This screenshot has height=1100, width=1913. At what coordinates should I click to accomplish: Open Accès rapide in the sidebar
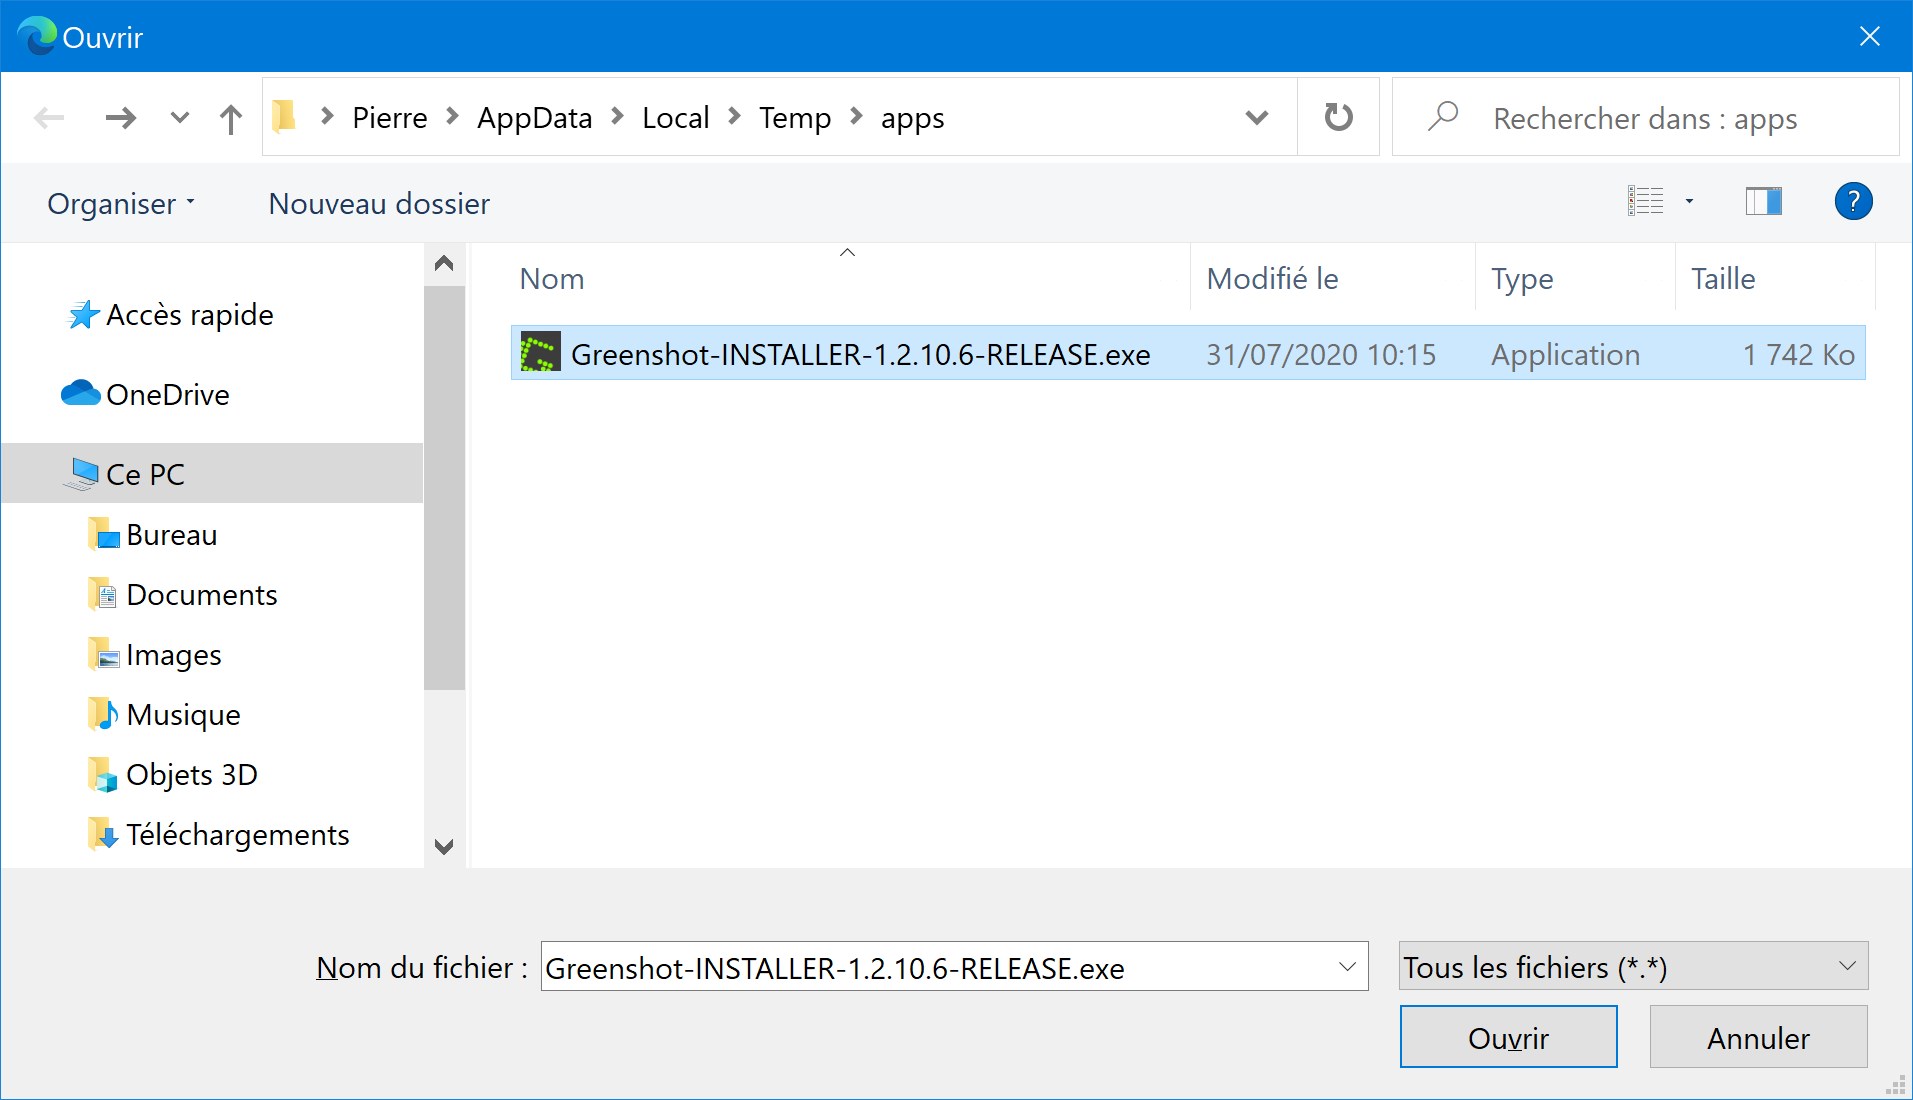coord(189,315)
